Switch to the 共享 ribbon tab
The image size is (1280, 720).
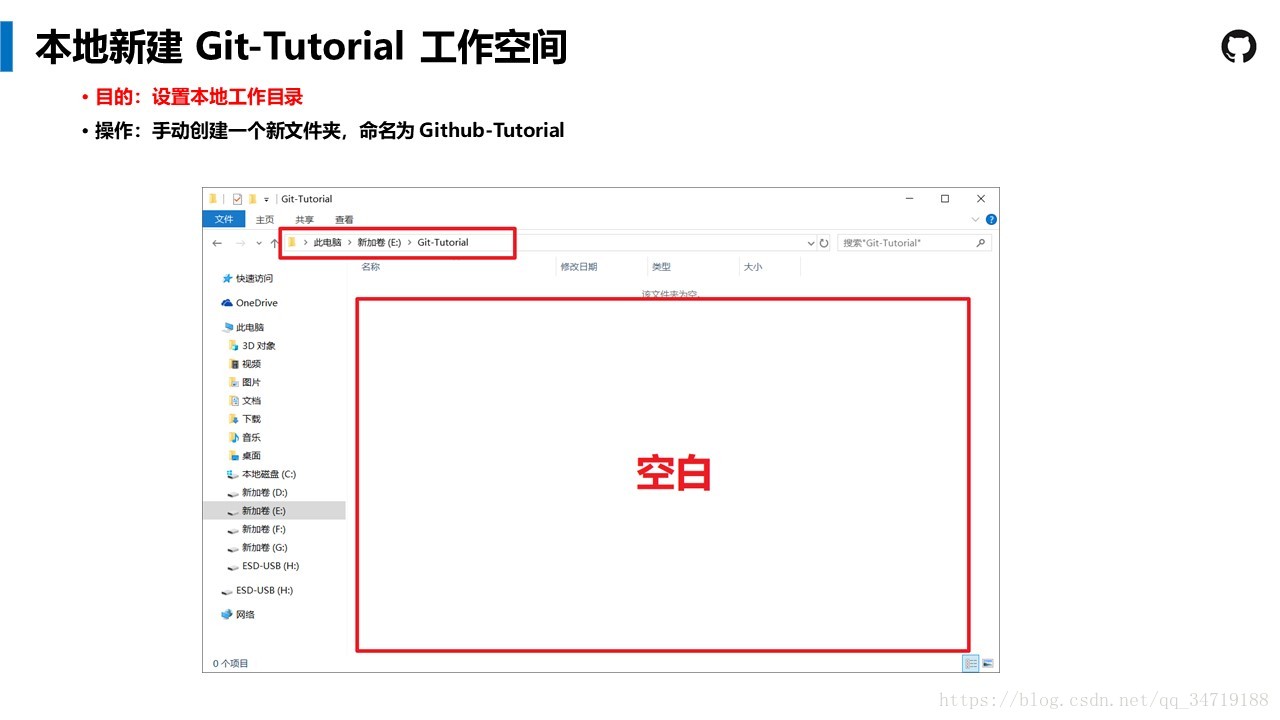tap(304, 220)
